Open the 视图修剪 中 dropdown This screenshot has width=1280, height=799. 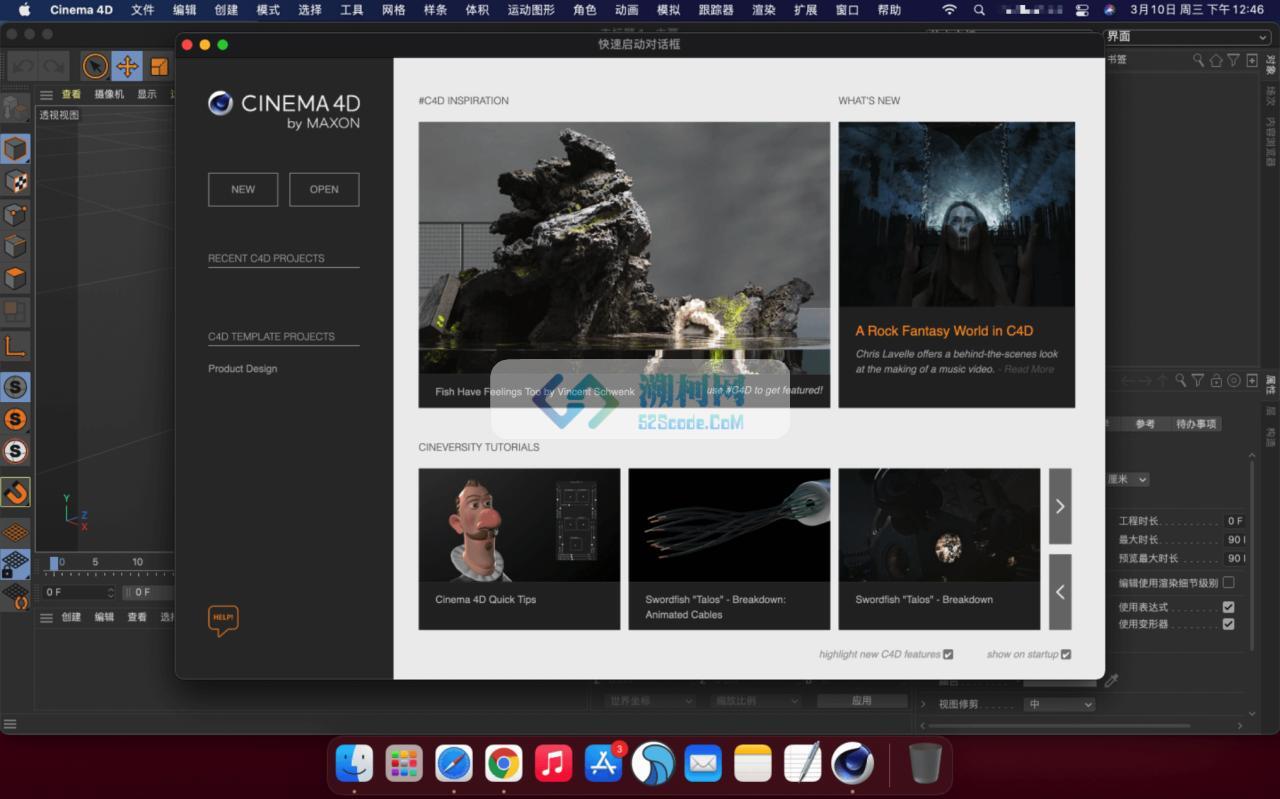tap(1059, 704)
